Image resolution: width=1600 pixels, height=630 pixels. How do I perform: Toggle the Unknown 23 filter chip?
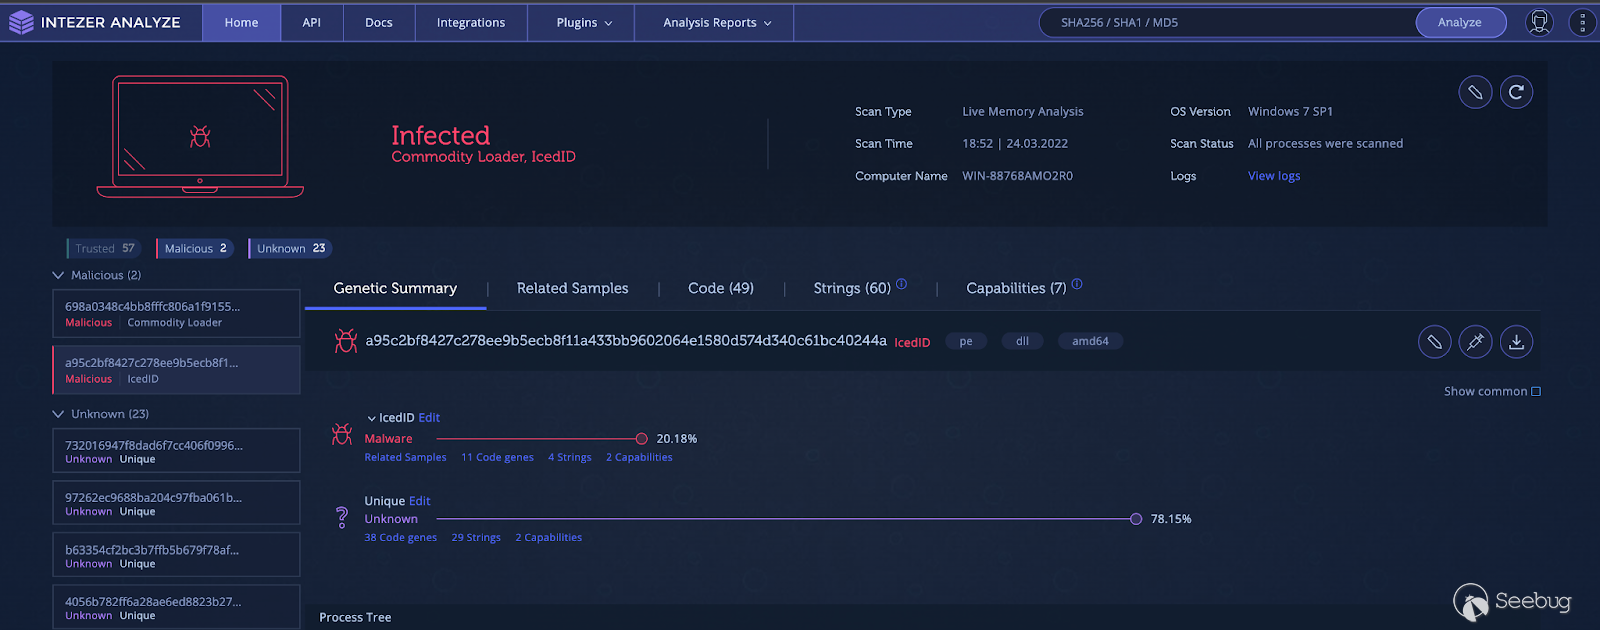pos(290,249)
